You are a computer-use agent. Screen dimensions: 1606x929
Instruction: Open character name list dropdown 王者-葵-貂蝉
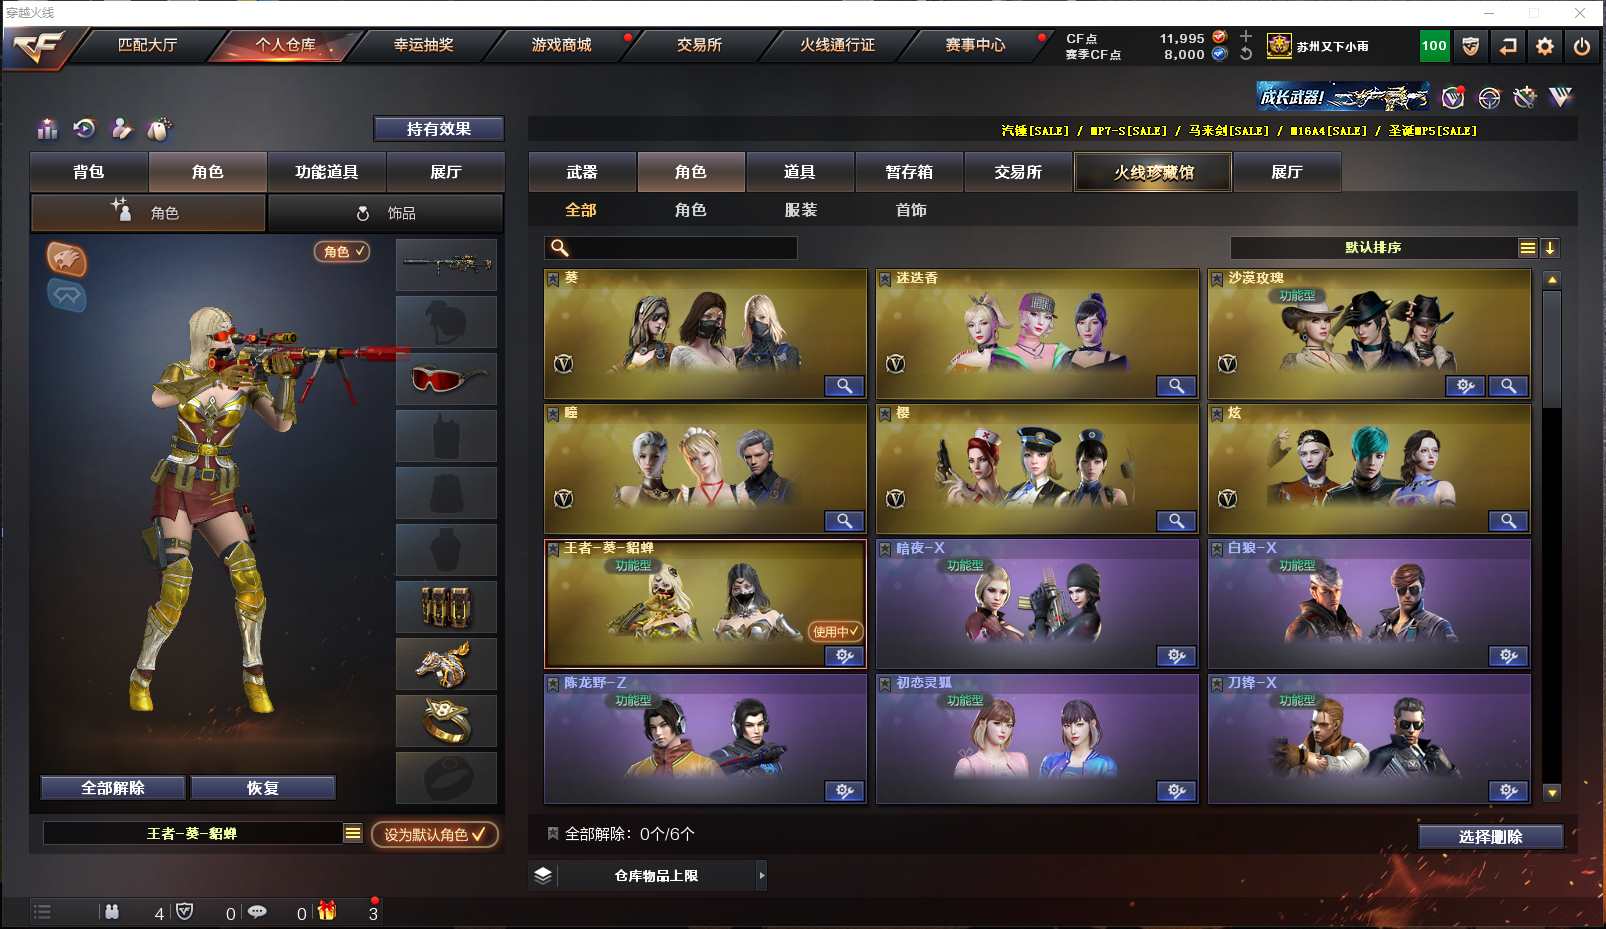[x=352, y=834]
